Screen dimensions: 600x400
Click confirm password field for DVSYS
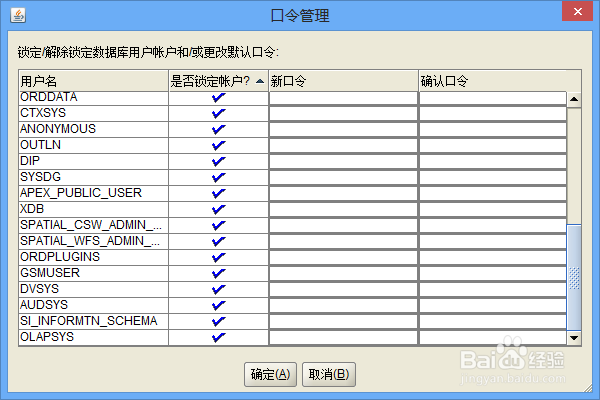[x=493, y=289]
